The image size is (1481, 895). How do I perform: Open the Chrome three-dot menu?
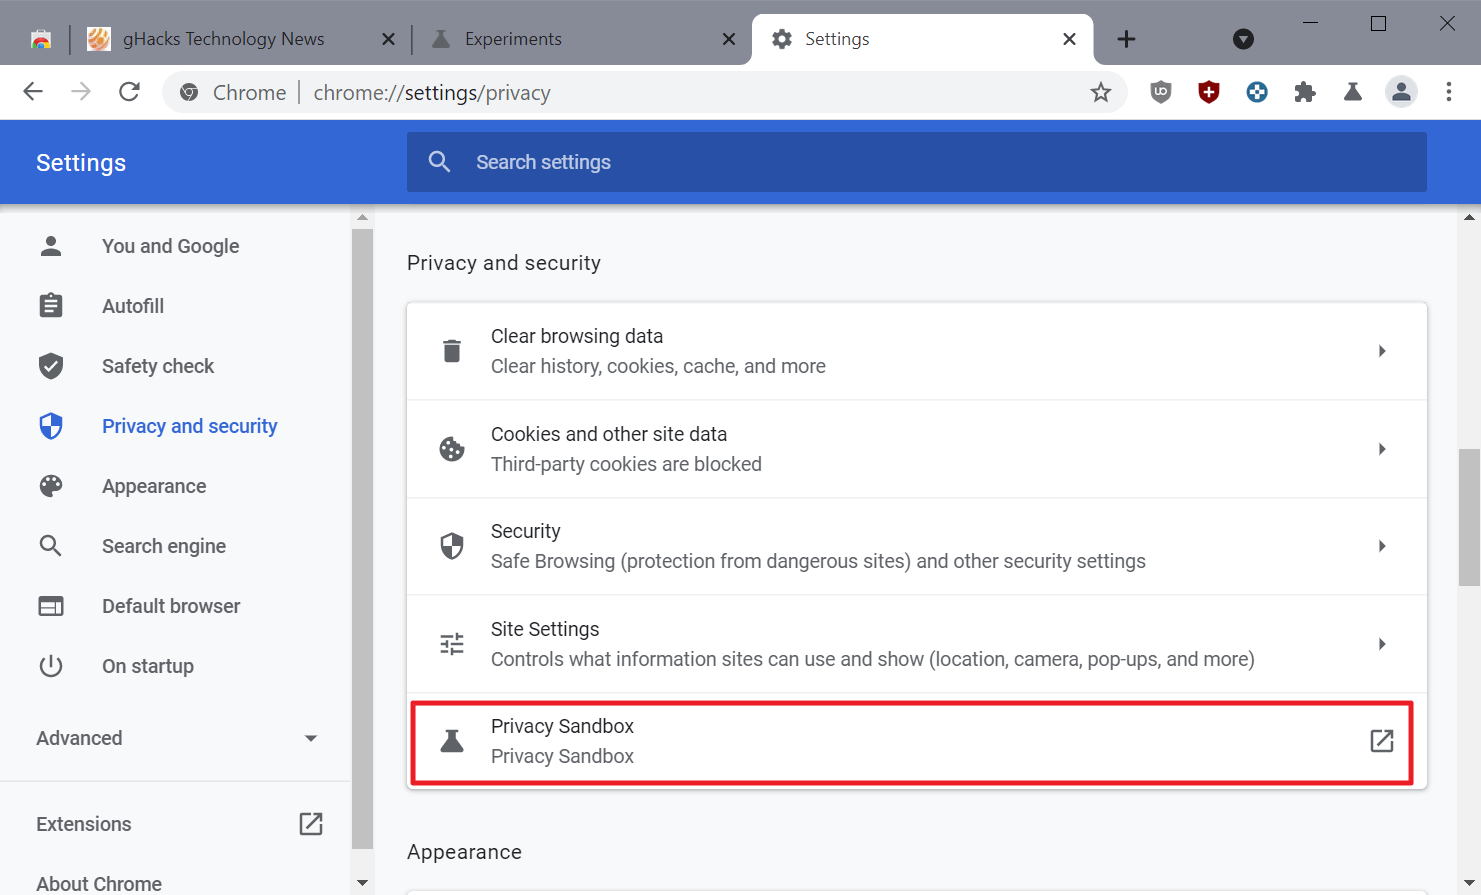1449,92
